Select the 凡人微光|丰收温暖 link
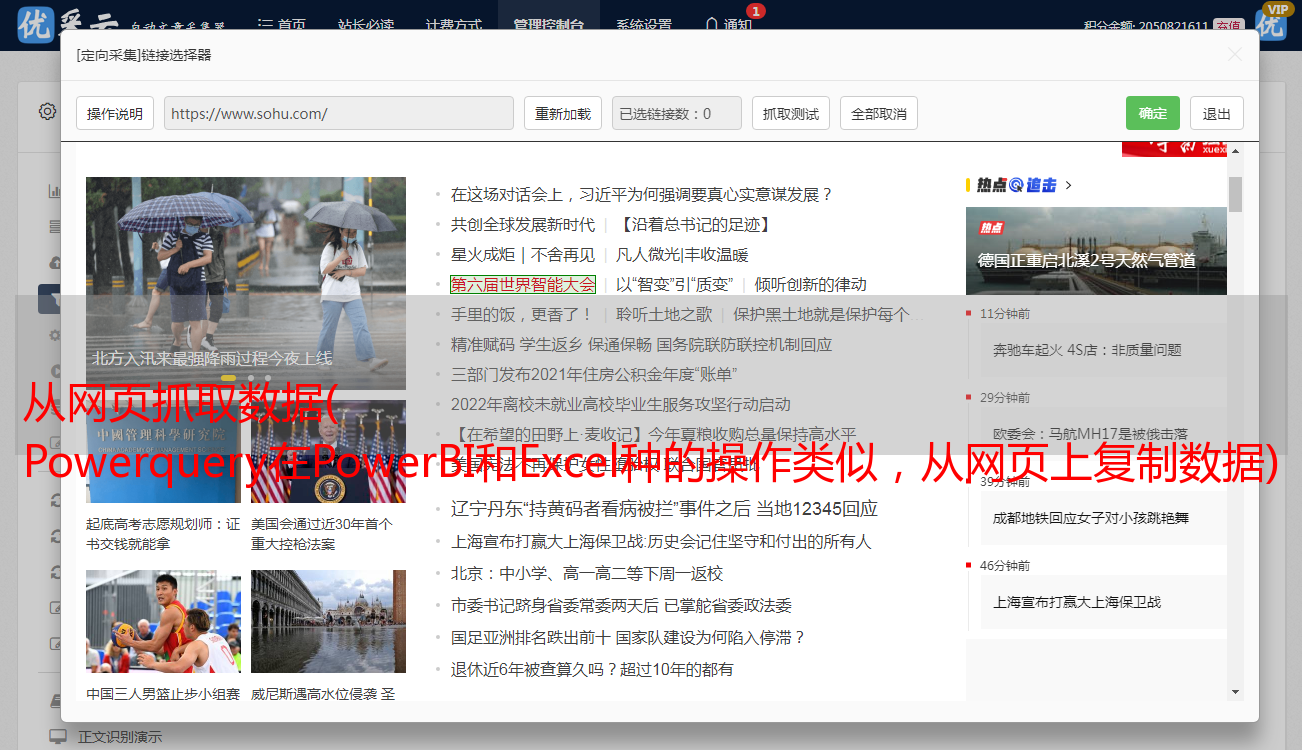This screenshot has height=750, width=1302. point(682,254)
